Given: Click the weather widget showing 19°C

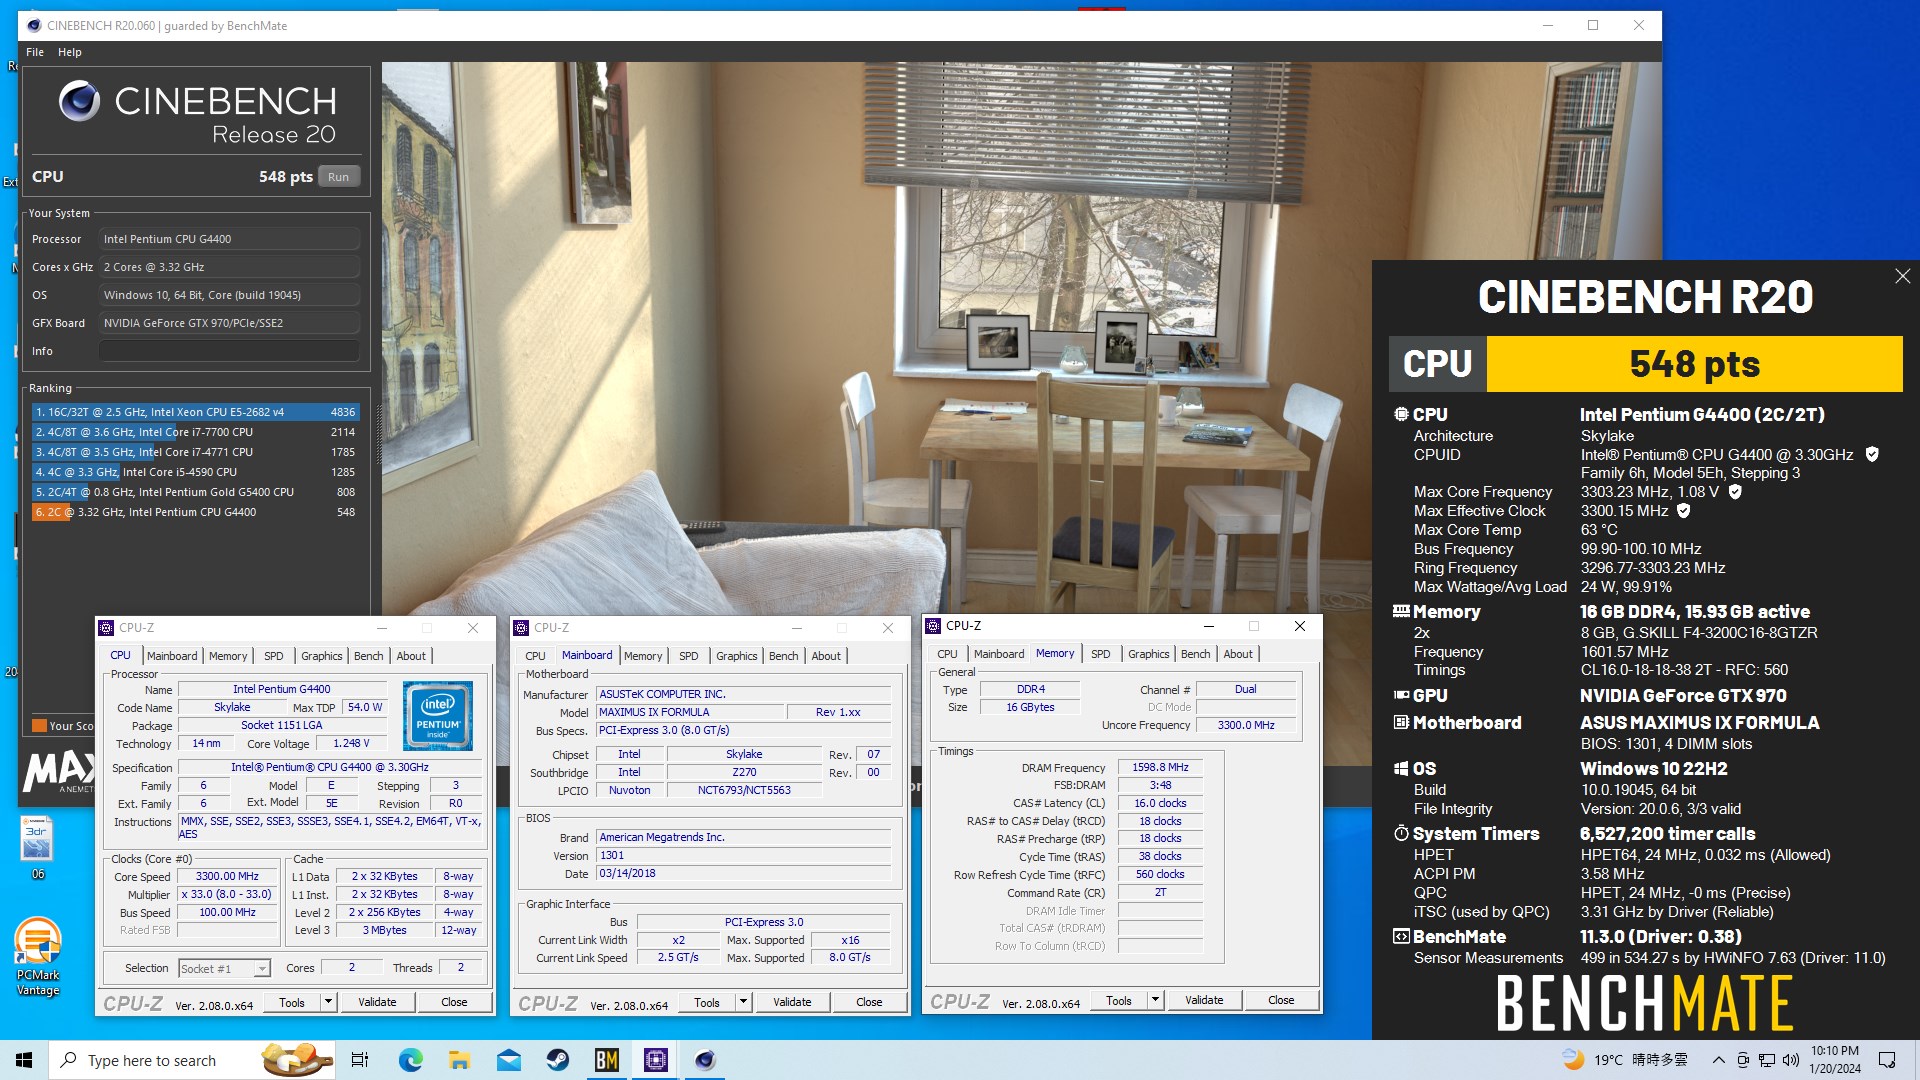Looking at the screenshot, I should 1625,1060.
